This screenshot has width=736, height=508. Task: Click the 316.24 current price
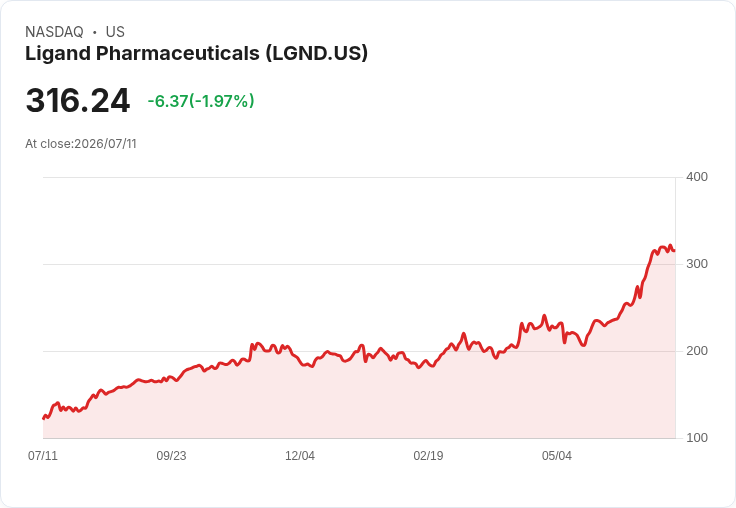pyautogui.click(x=77, y=100)
